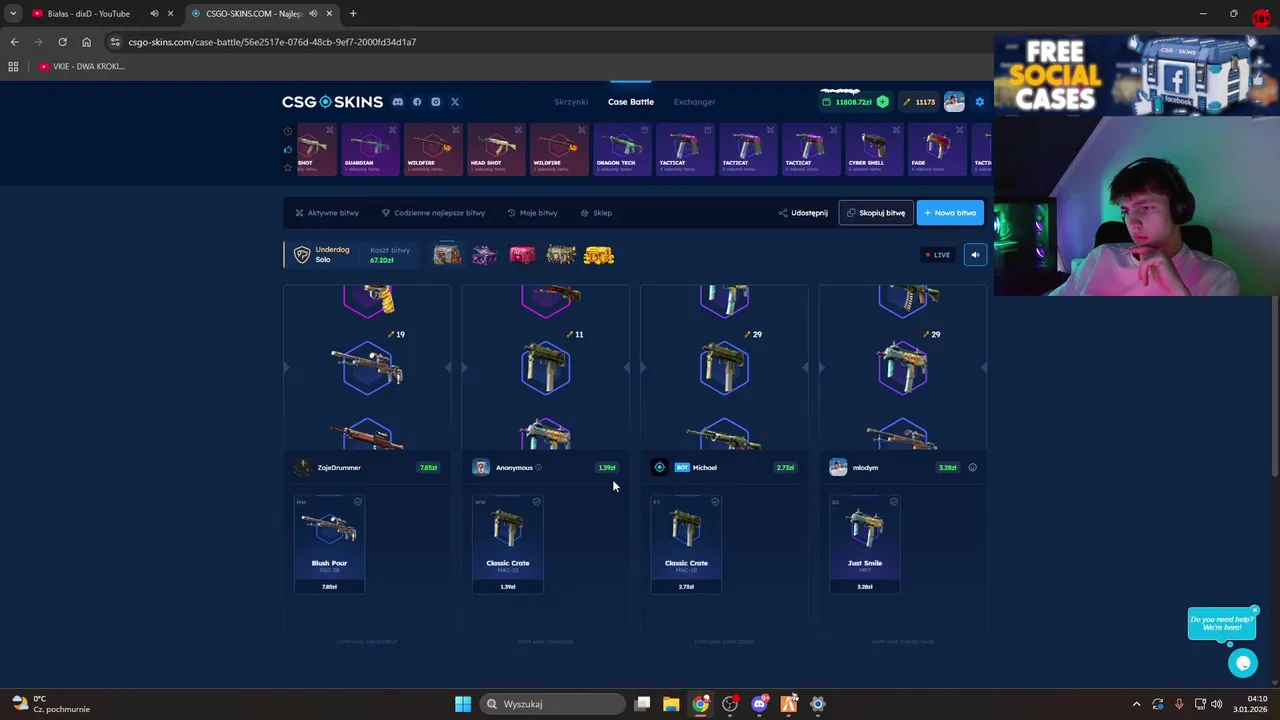The width and height of the screenshot is (1280, 720).
Task: Click shield icon on Just Smile card
Action: click(894, 502)
